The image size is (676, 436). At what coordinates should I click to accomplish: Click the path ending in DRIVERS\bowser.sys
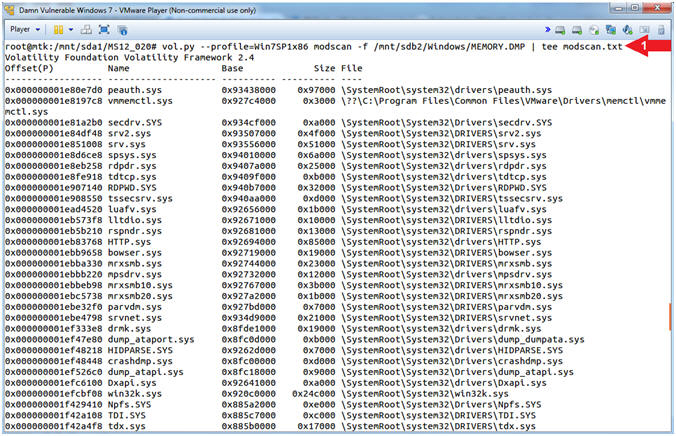pos(446,253)
